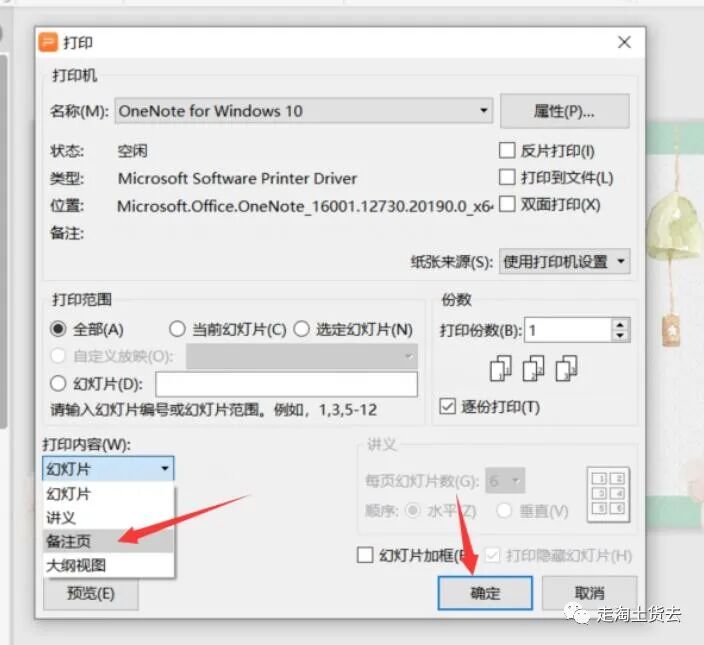Click the 预览(E) preview button
The image size is (704, 645).
tap(91, 593)
